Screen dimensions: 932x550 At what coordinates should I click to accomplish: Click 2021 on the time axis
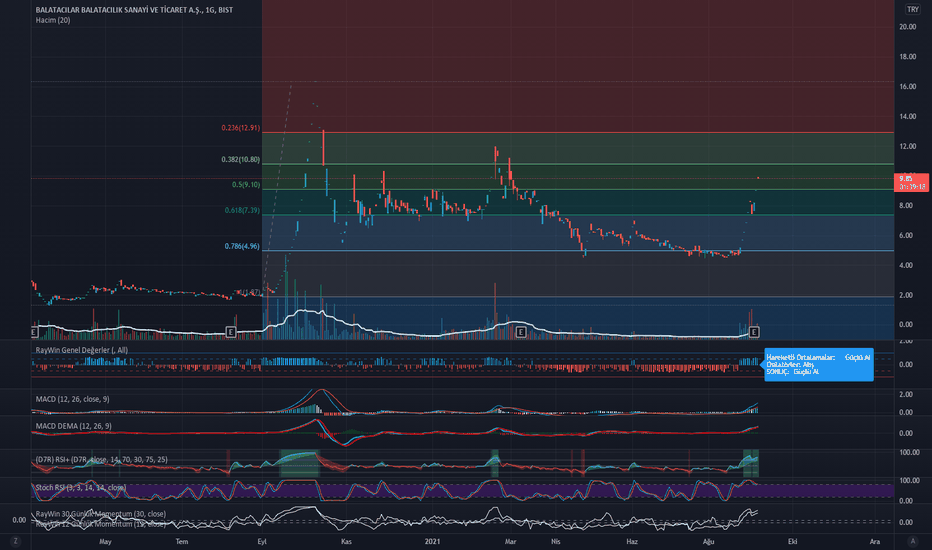click(x=433, y=542)
